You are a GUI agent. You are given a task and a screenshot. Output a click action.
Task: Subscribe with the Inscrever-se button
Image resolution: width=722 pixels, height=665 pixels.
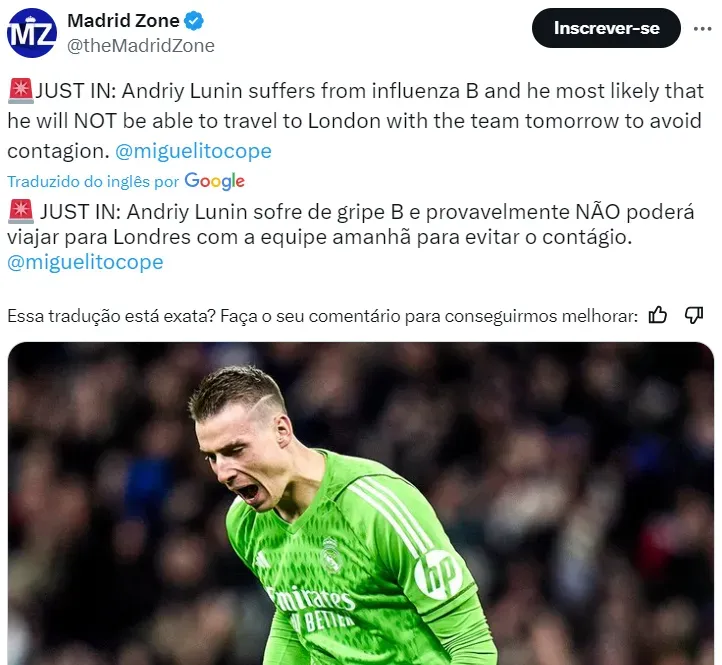click(x=606, y=28)
